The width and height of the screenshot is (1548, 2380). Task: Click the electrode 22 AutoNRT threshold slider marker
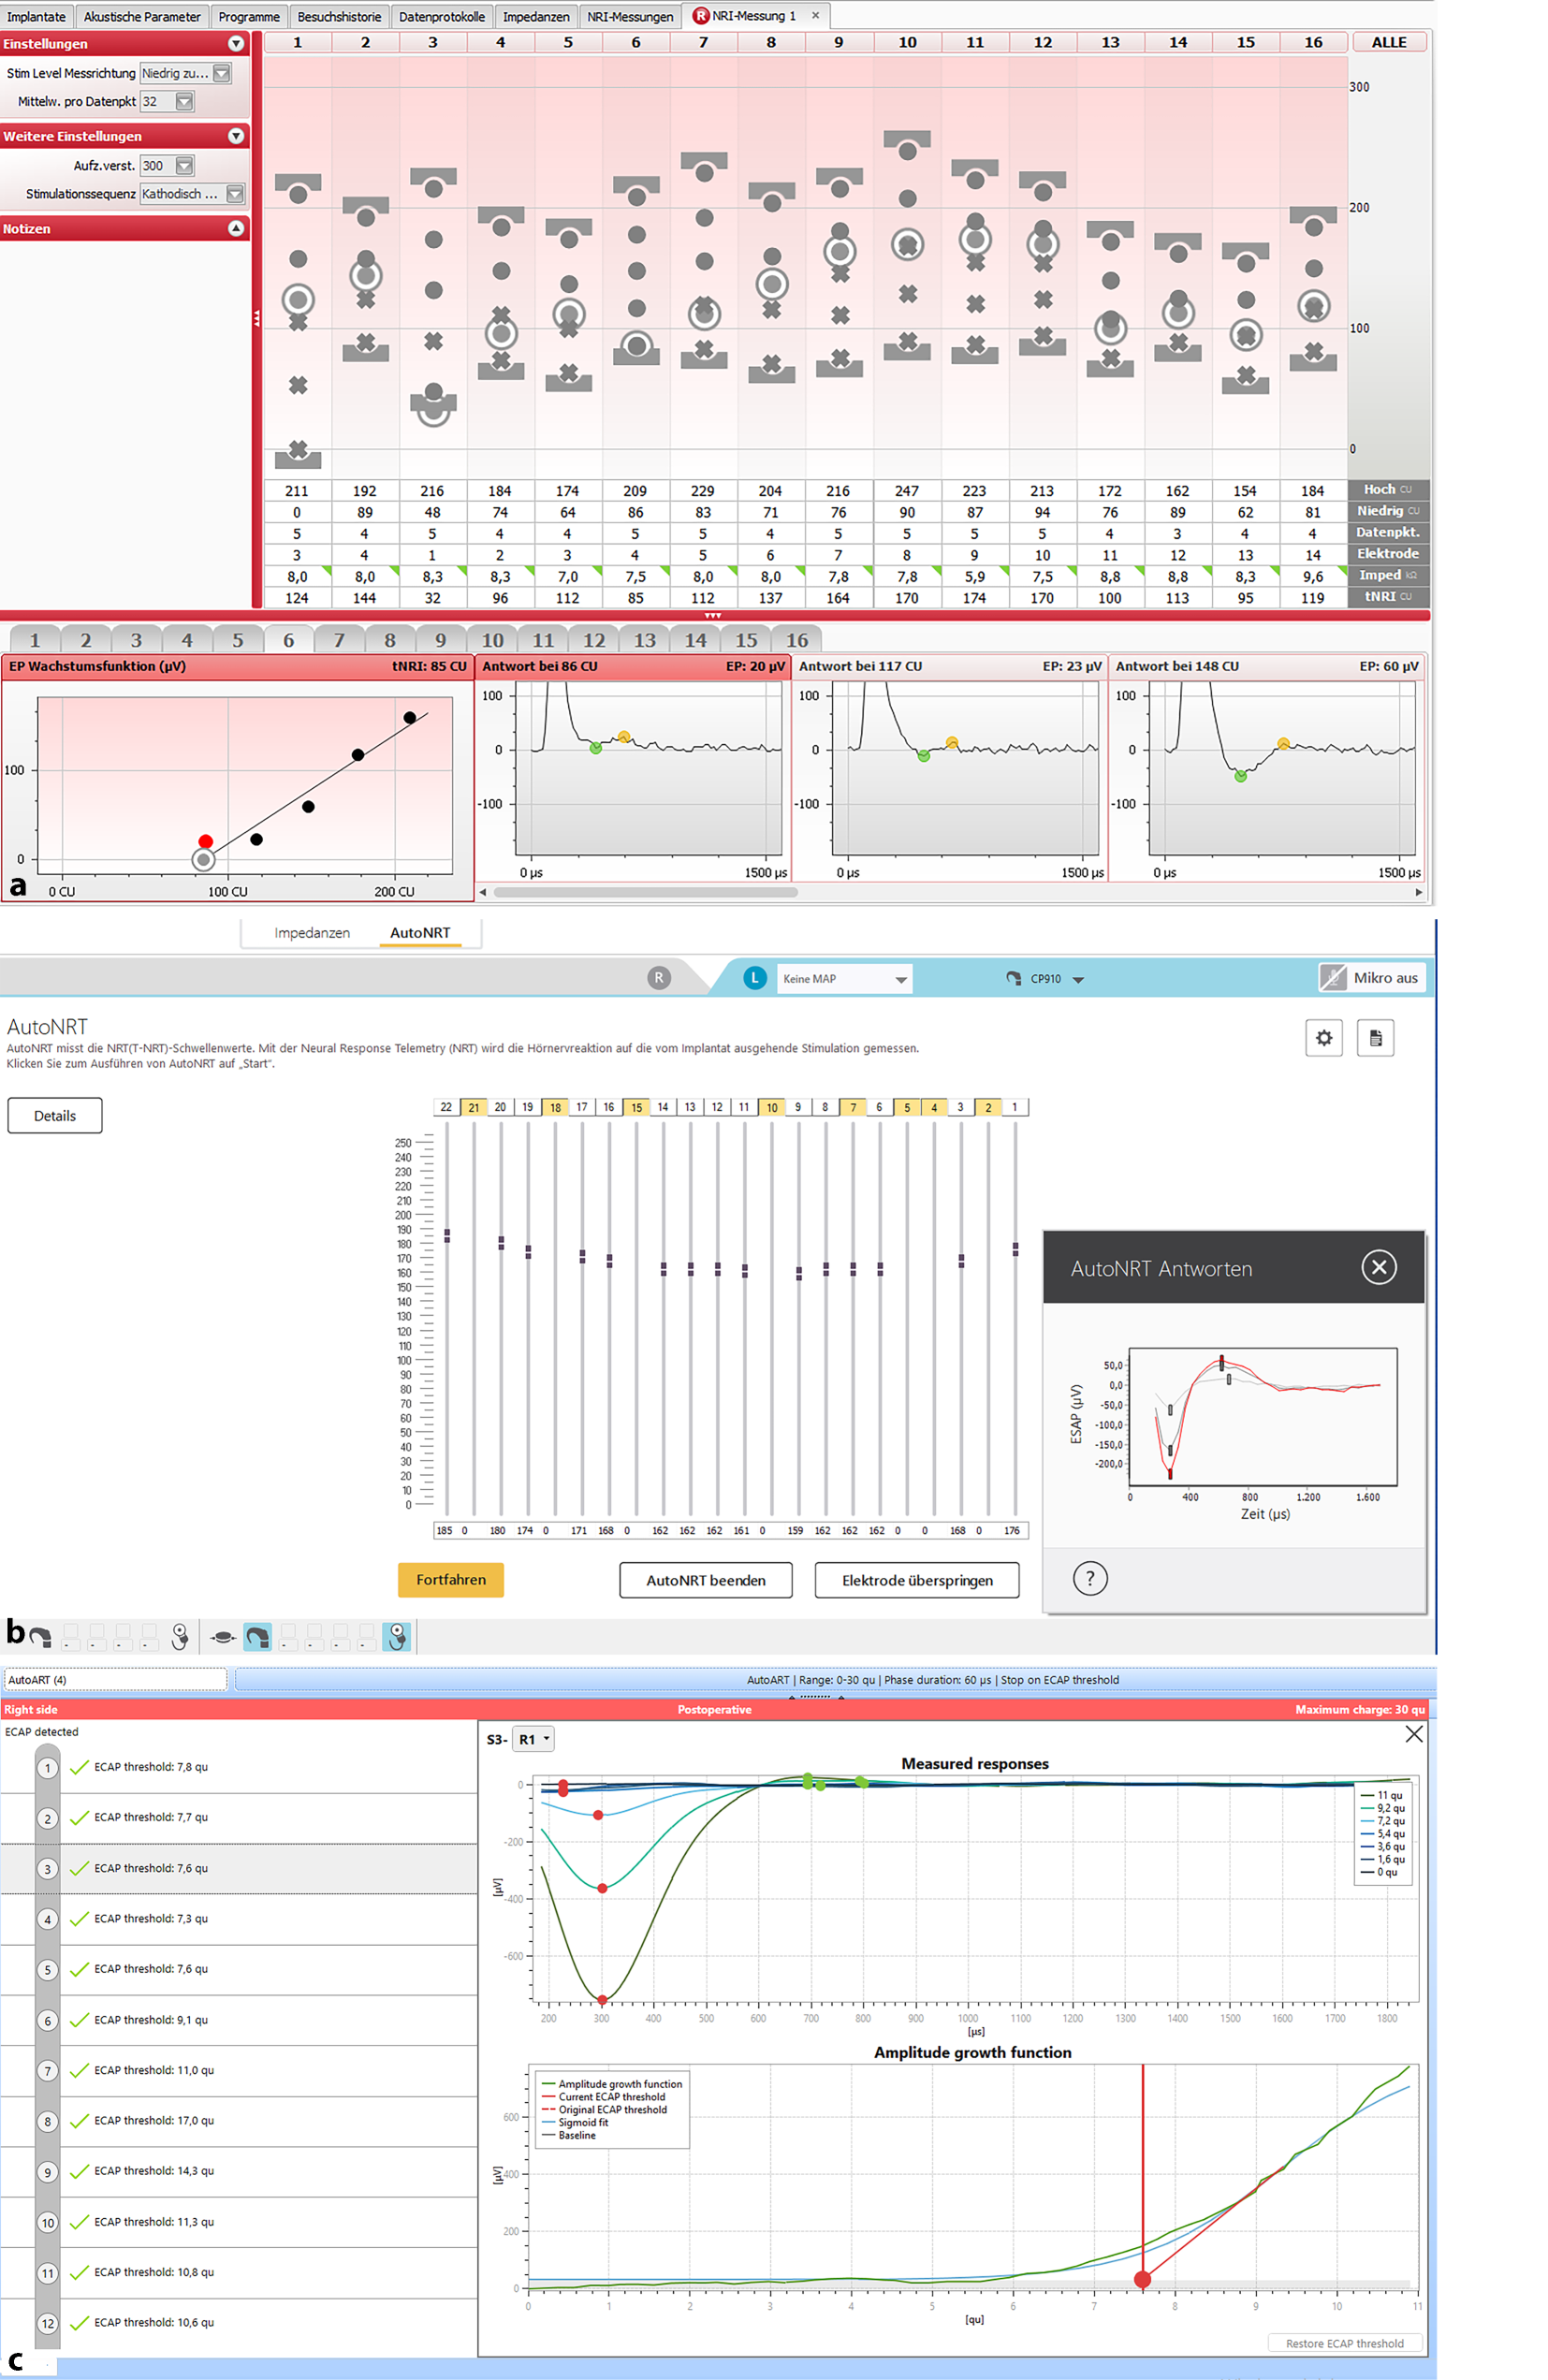coord(447,1236)
